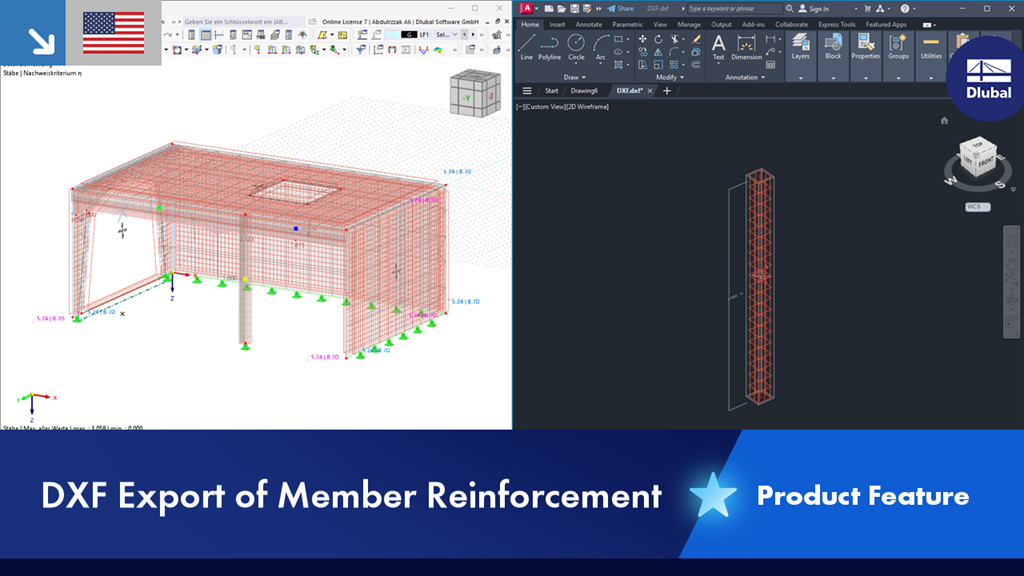The width and height of the screenshot is (1024, 576).
Task: Click the New drawing icon in AutoCAD
Action: pos(549,8)
